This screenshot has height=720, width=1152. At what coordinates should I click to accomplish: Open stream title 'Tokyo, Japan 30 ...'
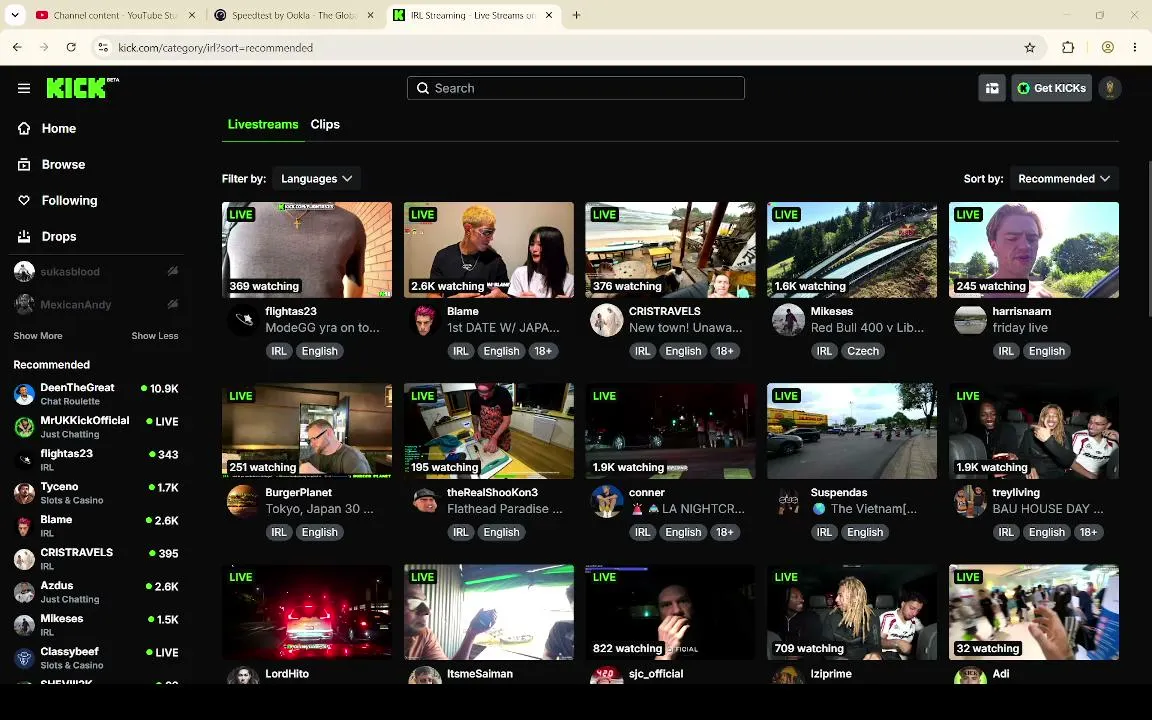point(320,508)
